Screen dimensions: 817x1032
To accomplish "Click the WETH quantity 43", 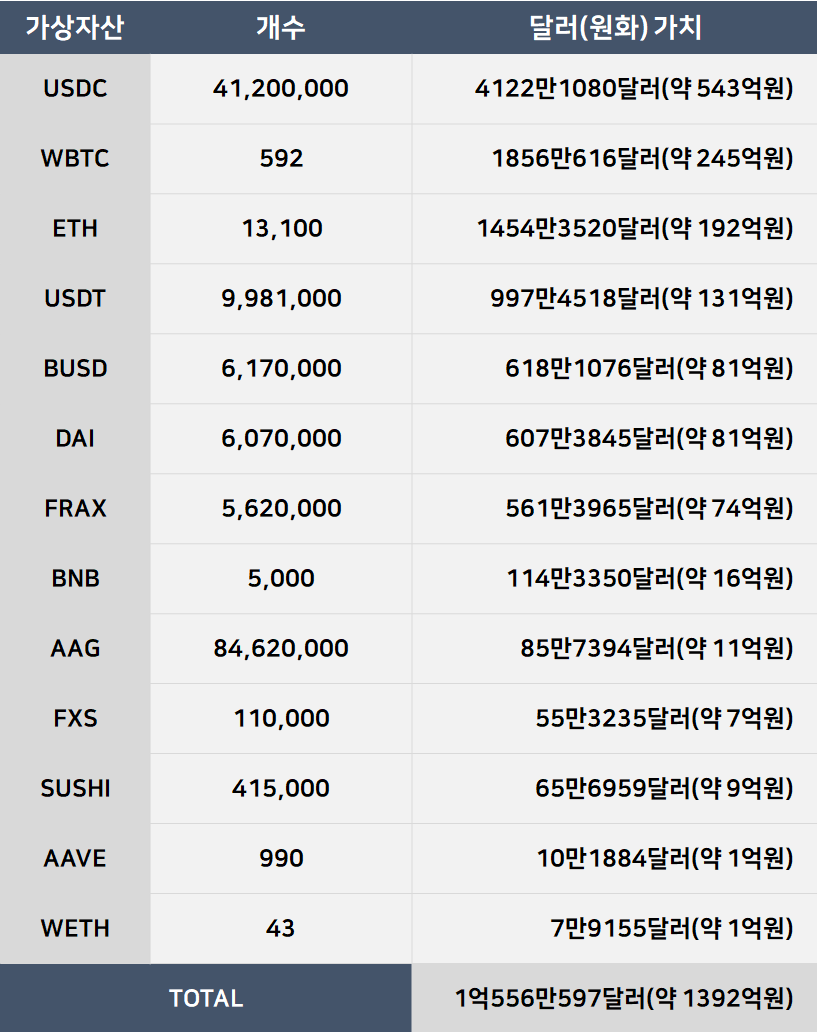I will (281, 929).
